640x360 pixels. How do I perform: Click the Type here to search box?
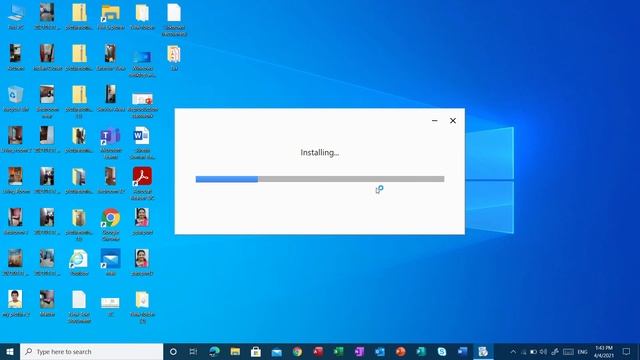(91, 351)
